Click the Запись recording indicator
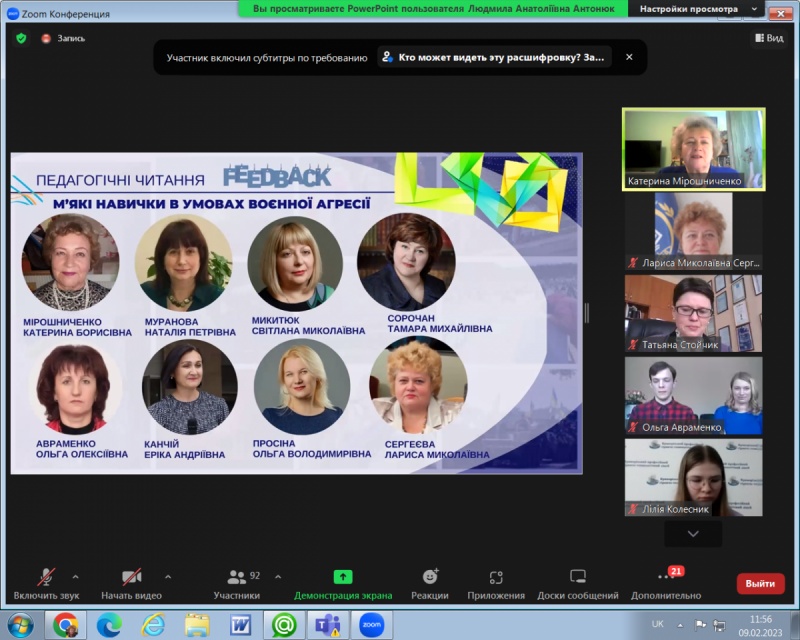 pyautogui.click(x=63, y=38)
